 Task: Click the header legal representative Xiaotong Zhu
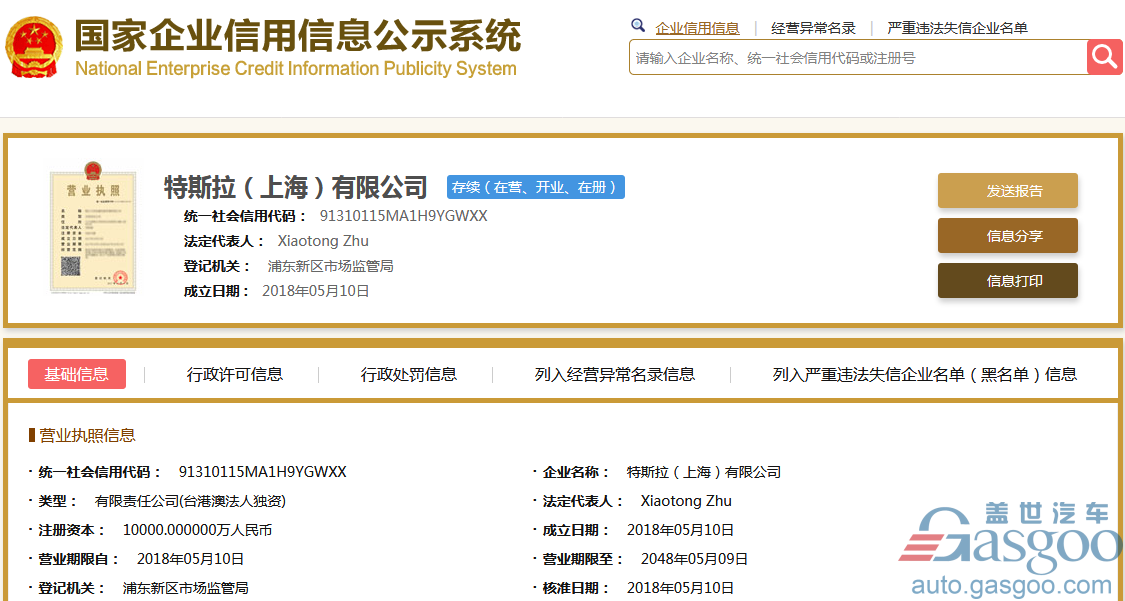coord(323,241)
